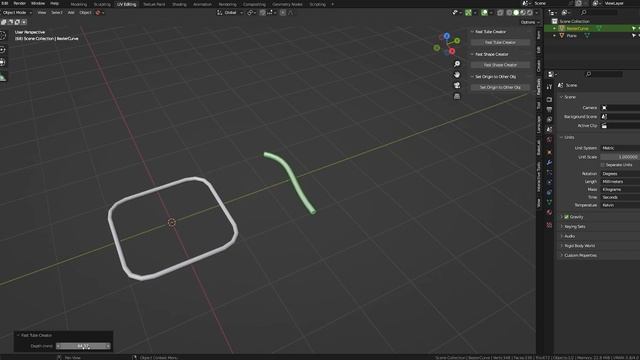Enable Separate Units checkbox
This screenshot has width=640, height=360.
[603, 165]
